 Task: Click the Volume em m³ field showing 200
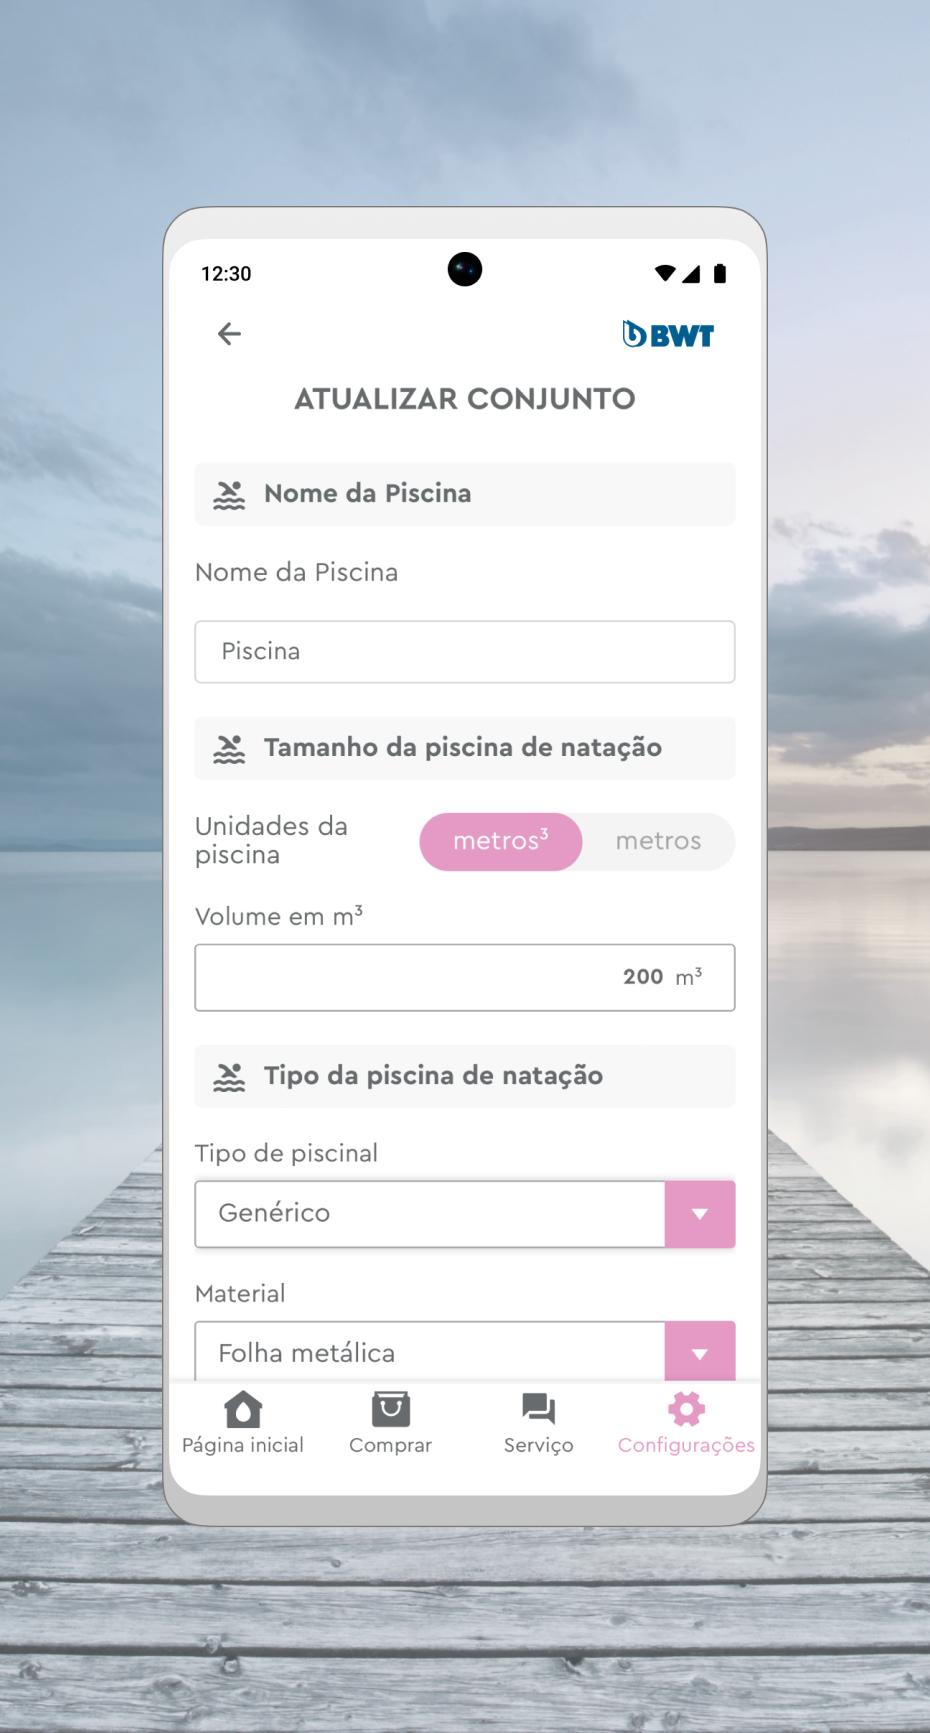click(x=465, y=978)
